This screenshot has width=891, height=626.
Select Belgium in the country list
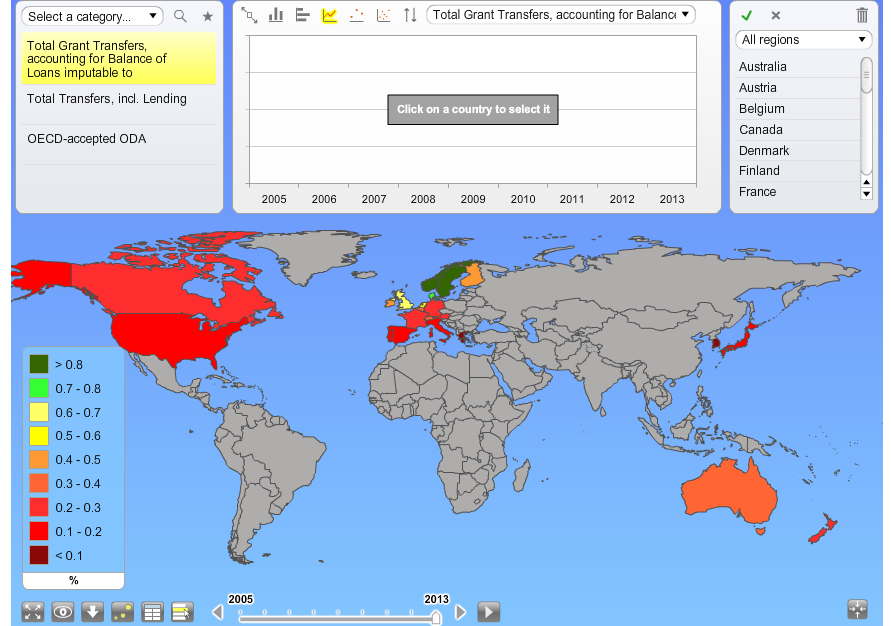point(798,109)
